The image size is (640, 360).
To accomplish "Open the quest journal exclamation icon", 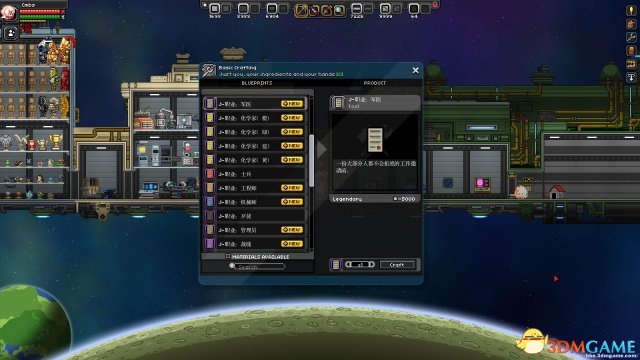I will point(631,11).
